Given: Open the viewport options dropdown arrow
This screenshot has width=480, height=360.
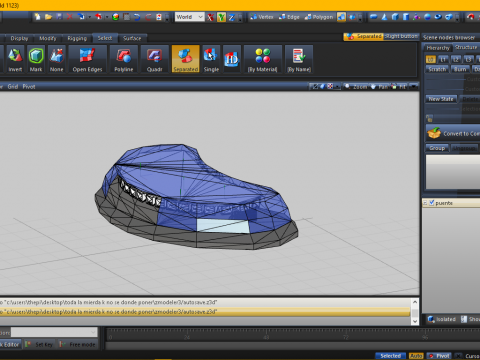Looking at the screenshot, I should 414,87.
